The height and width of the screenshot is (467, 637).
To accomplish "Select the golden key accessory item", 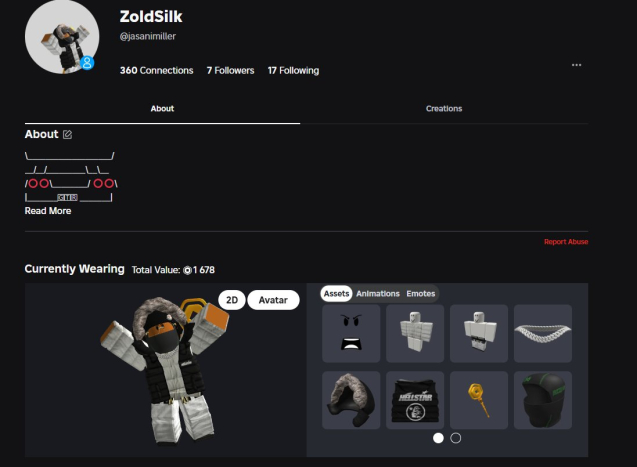I will click(479, 400).
